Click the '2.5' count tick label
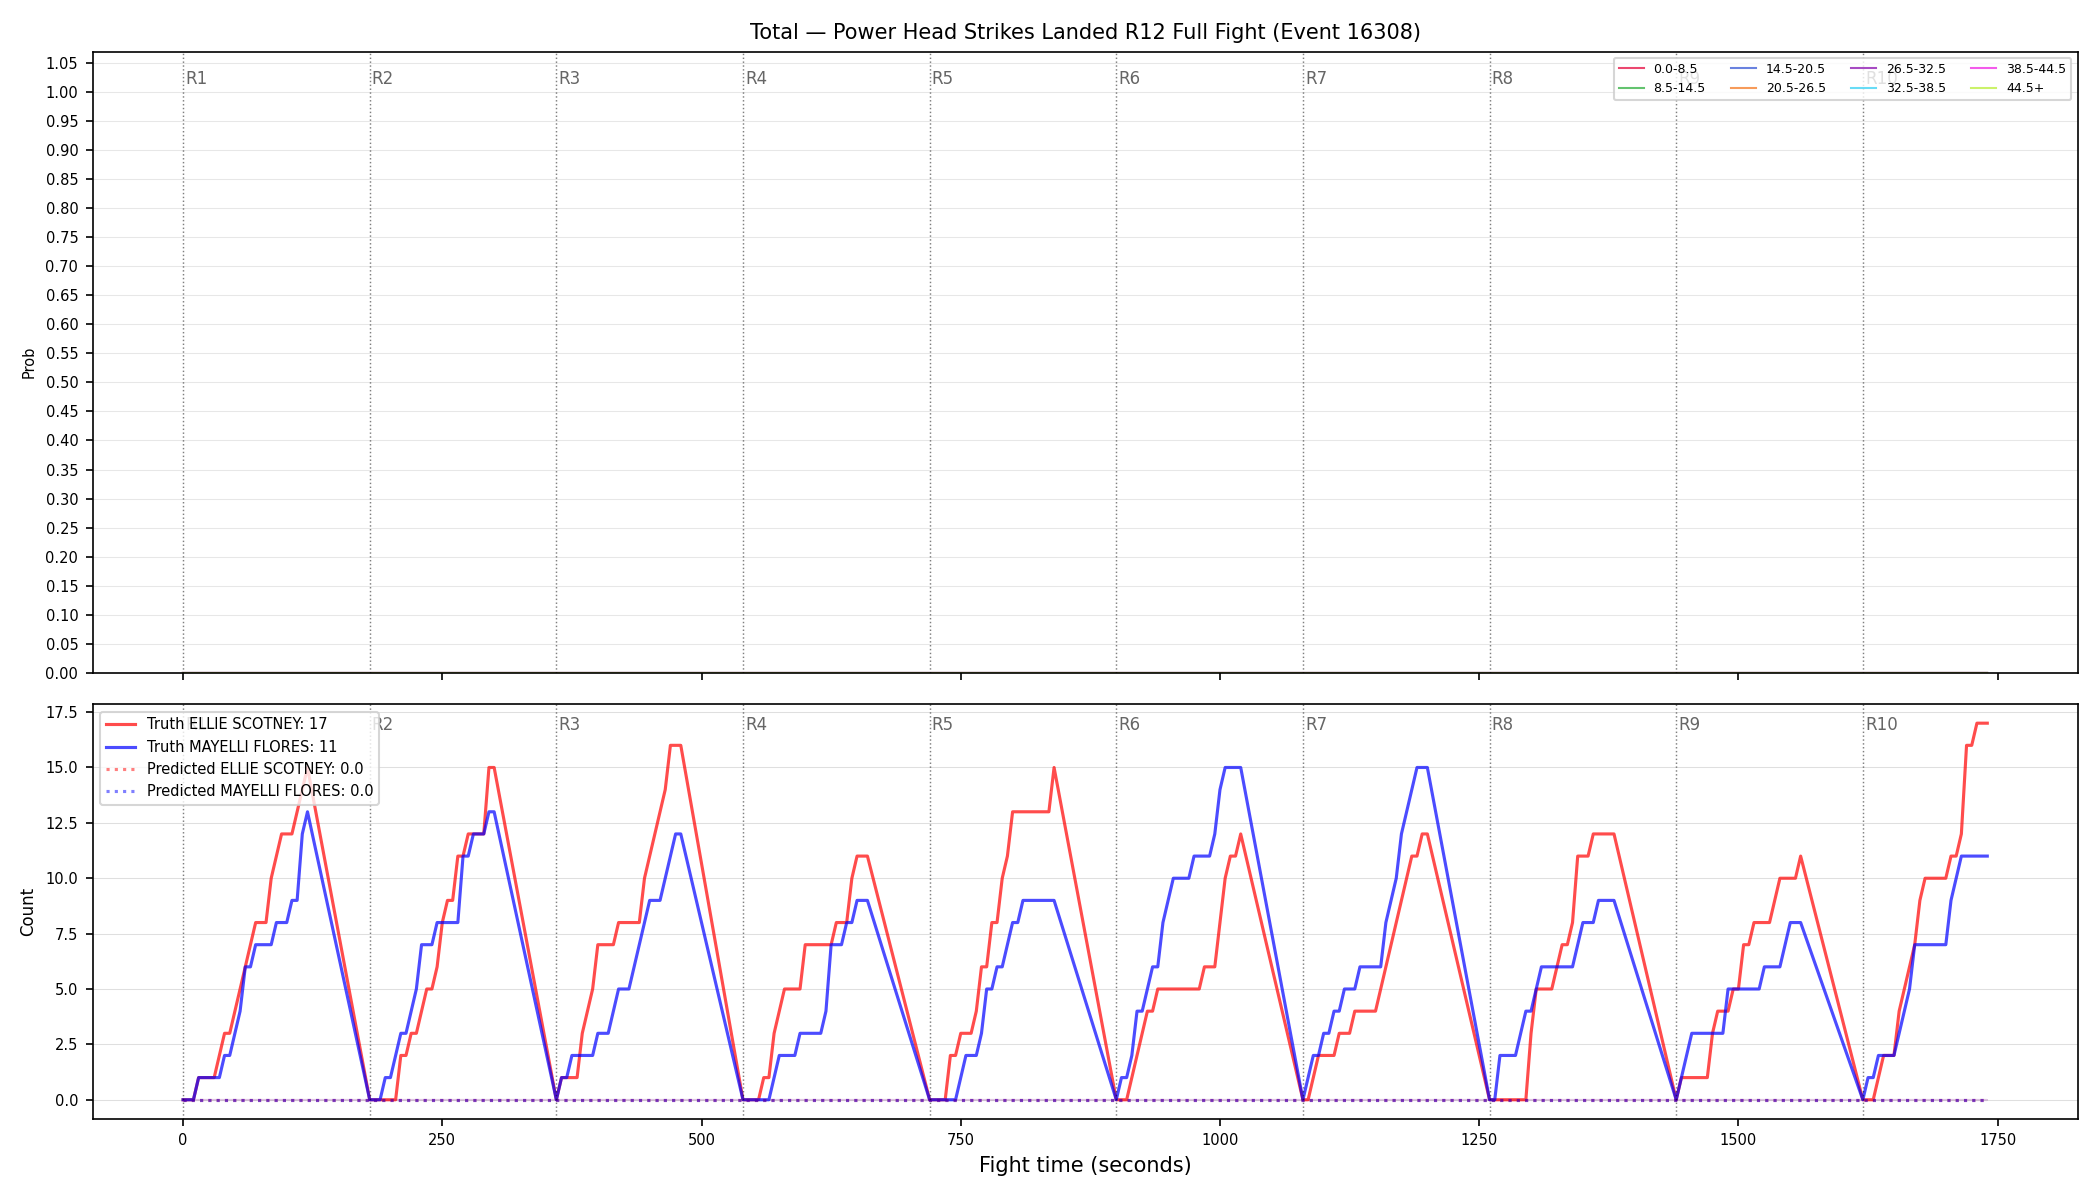The width and height of the screenshot is (2100, 1200). 66,1044
